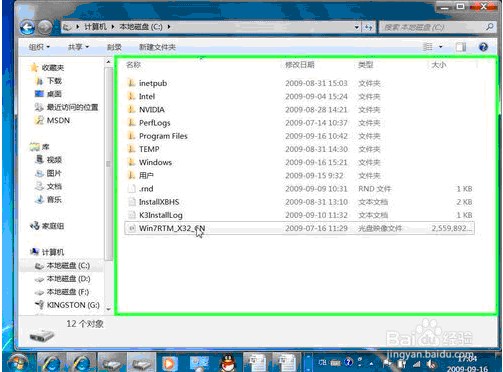The height and width of the screenshot is (372, 503).
Task: Go back with the Back arrow button
Action: (28, 27)
